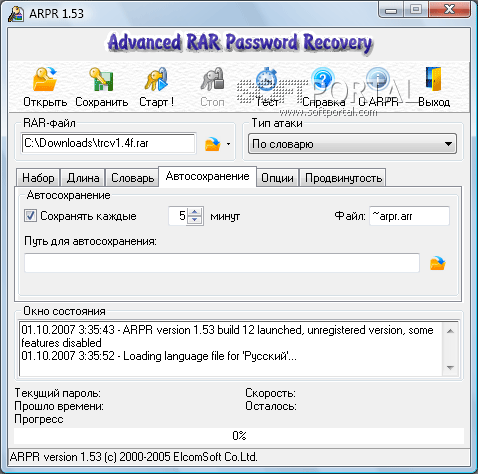
Task: Toggle the Сохранять каждые checkbox
Action: [30, 216]
